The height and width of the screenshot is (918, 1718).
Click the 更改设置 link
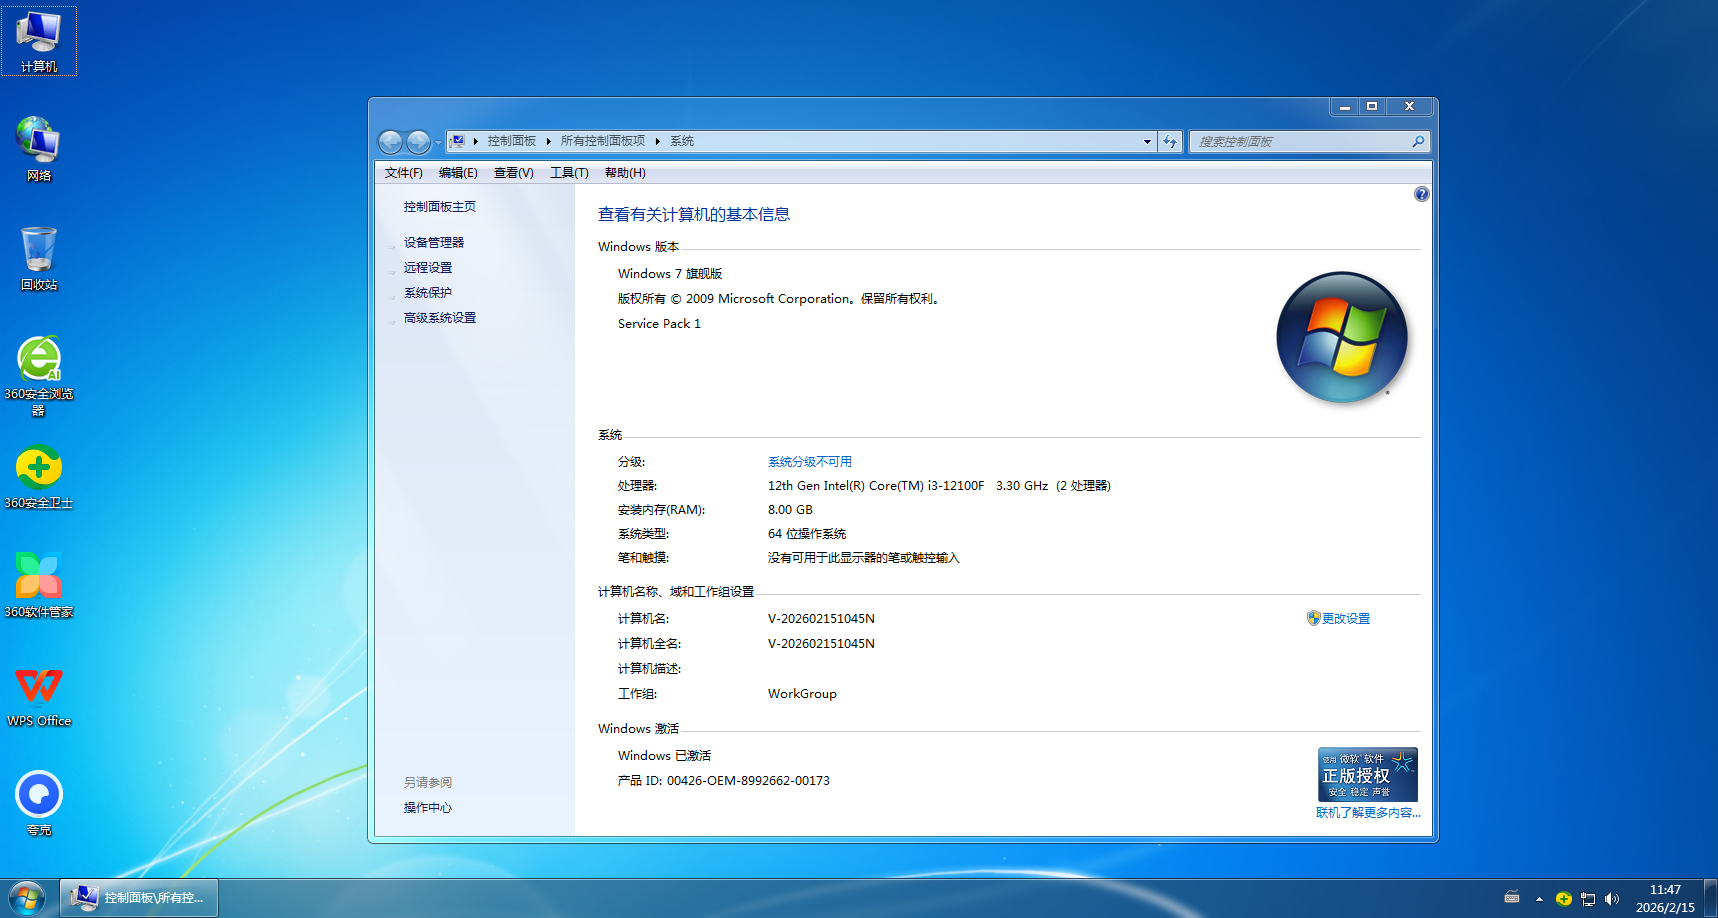pyautogui.click(x=1347, y=618)
